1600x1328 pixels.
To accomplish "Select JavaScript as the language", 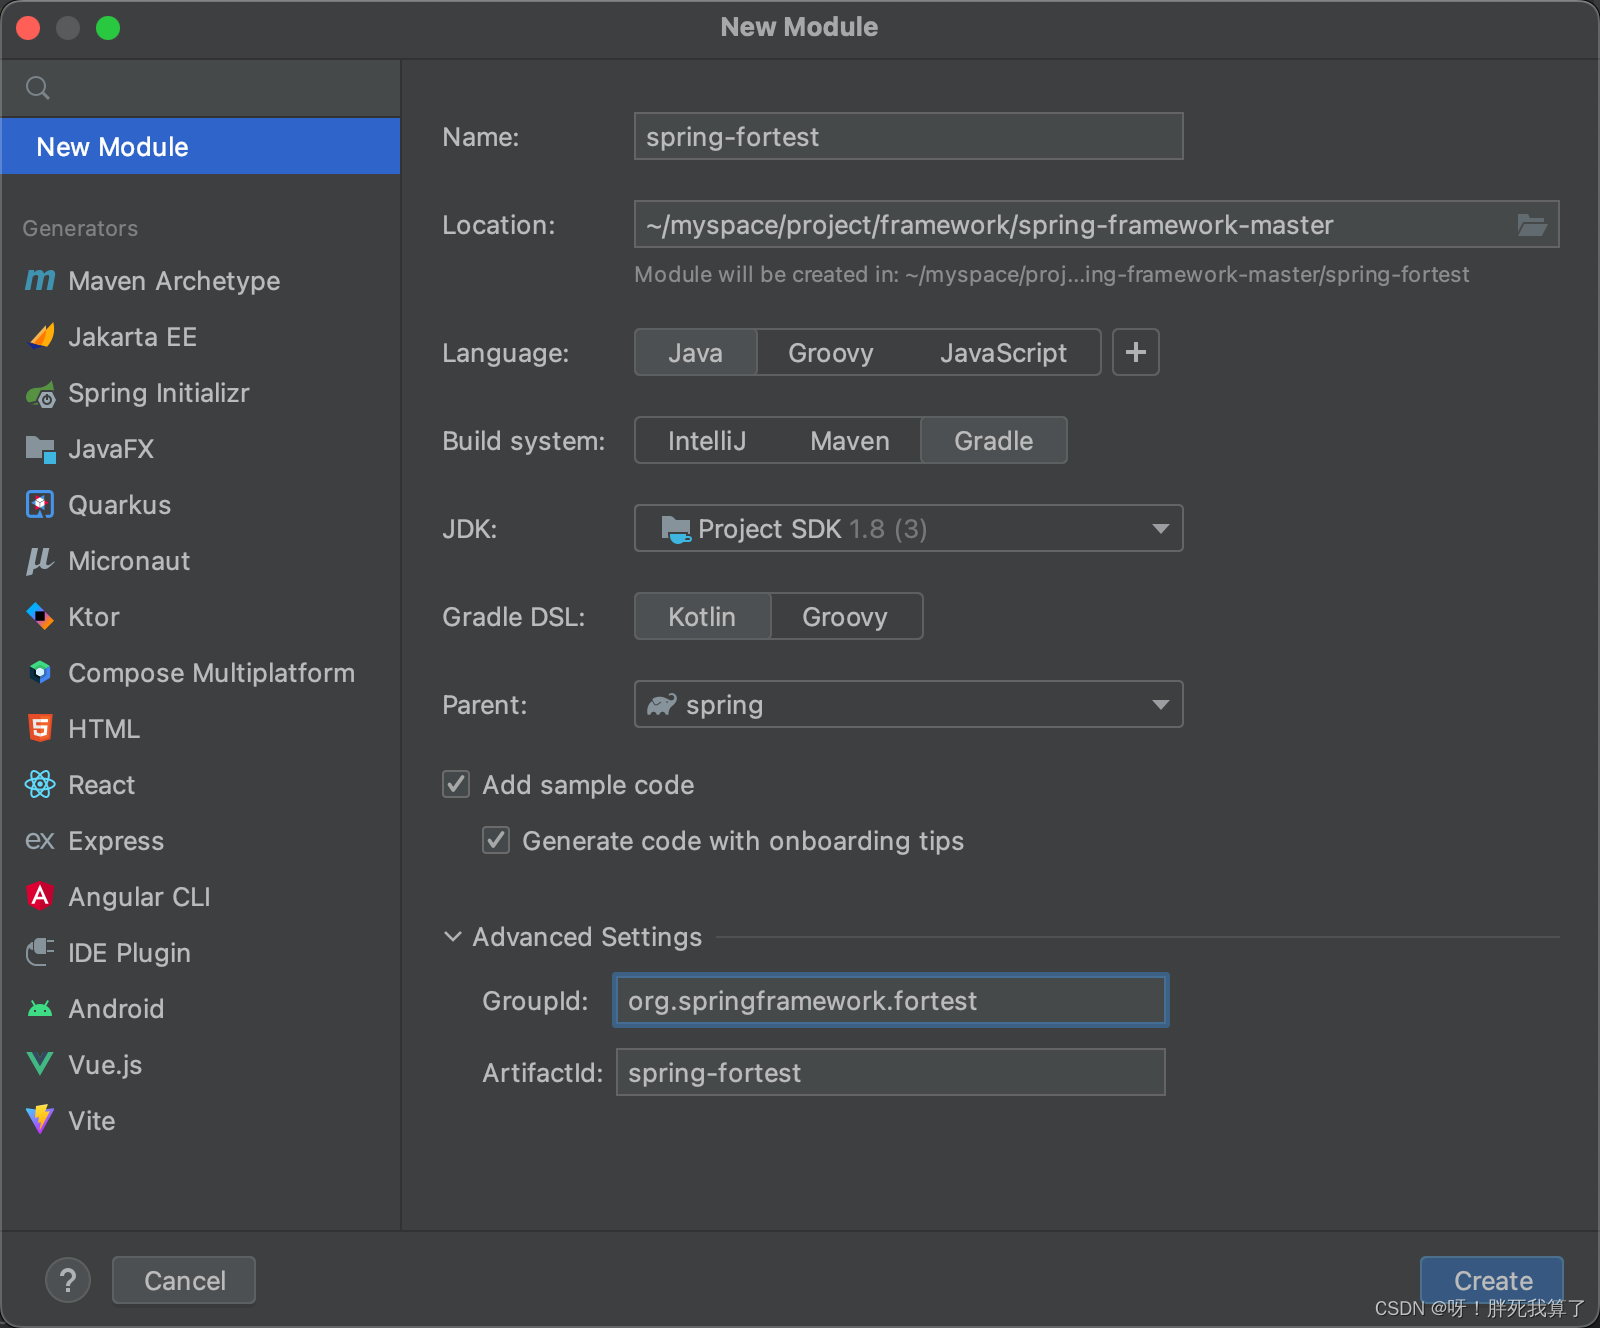I will (1003, 352).
